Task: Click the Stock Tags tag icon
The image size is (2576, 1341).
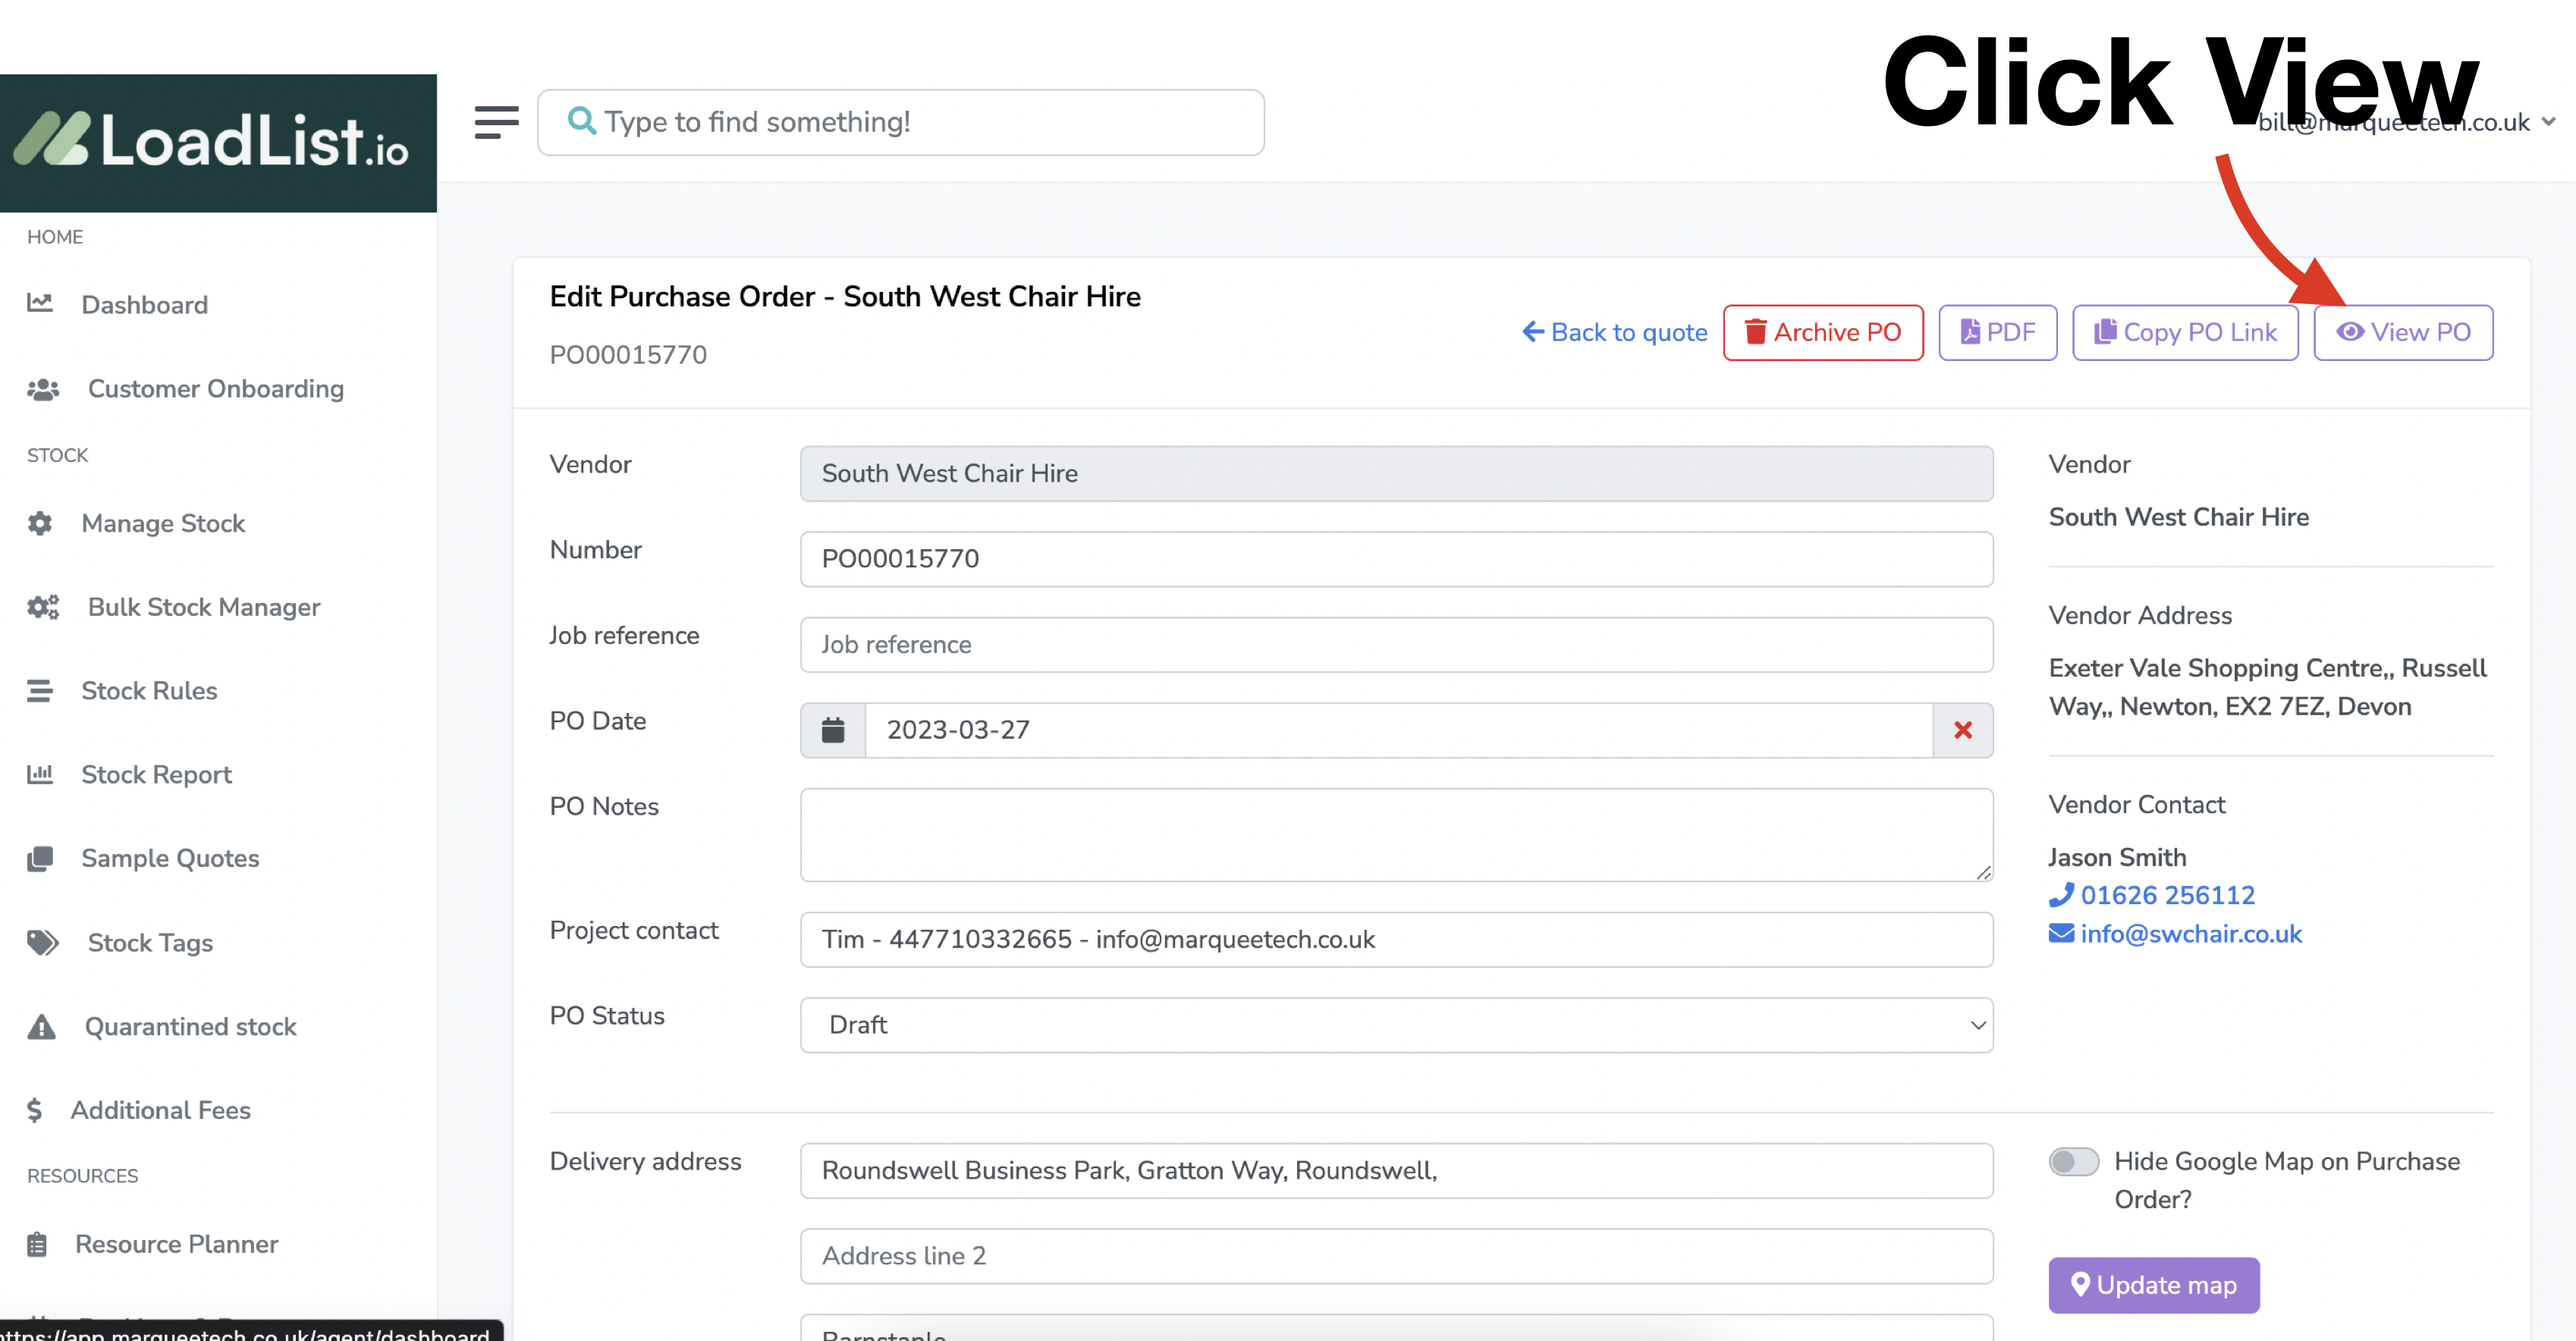Action: click(43, 942)
